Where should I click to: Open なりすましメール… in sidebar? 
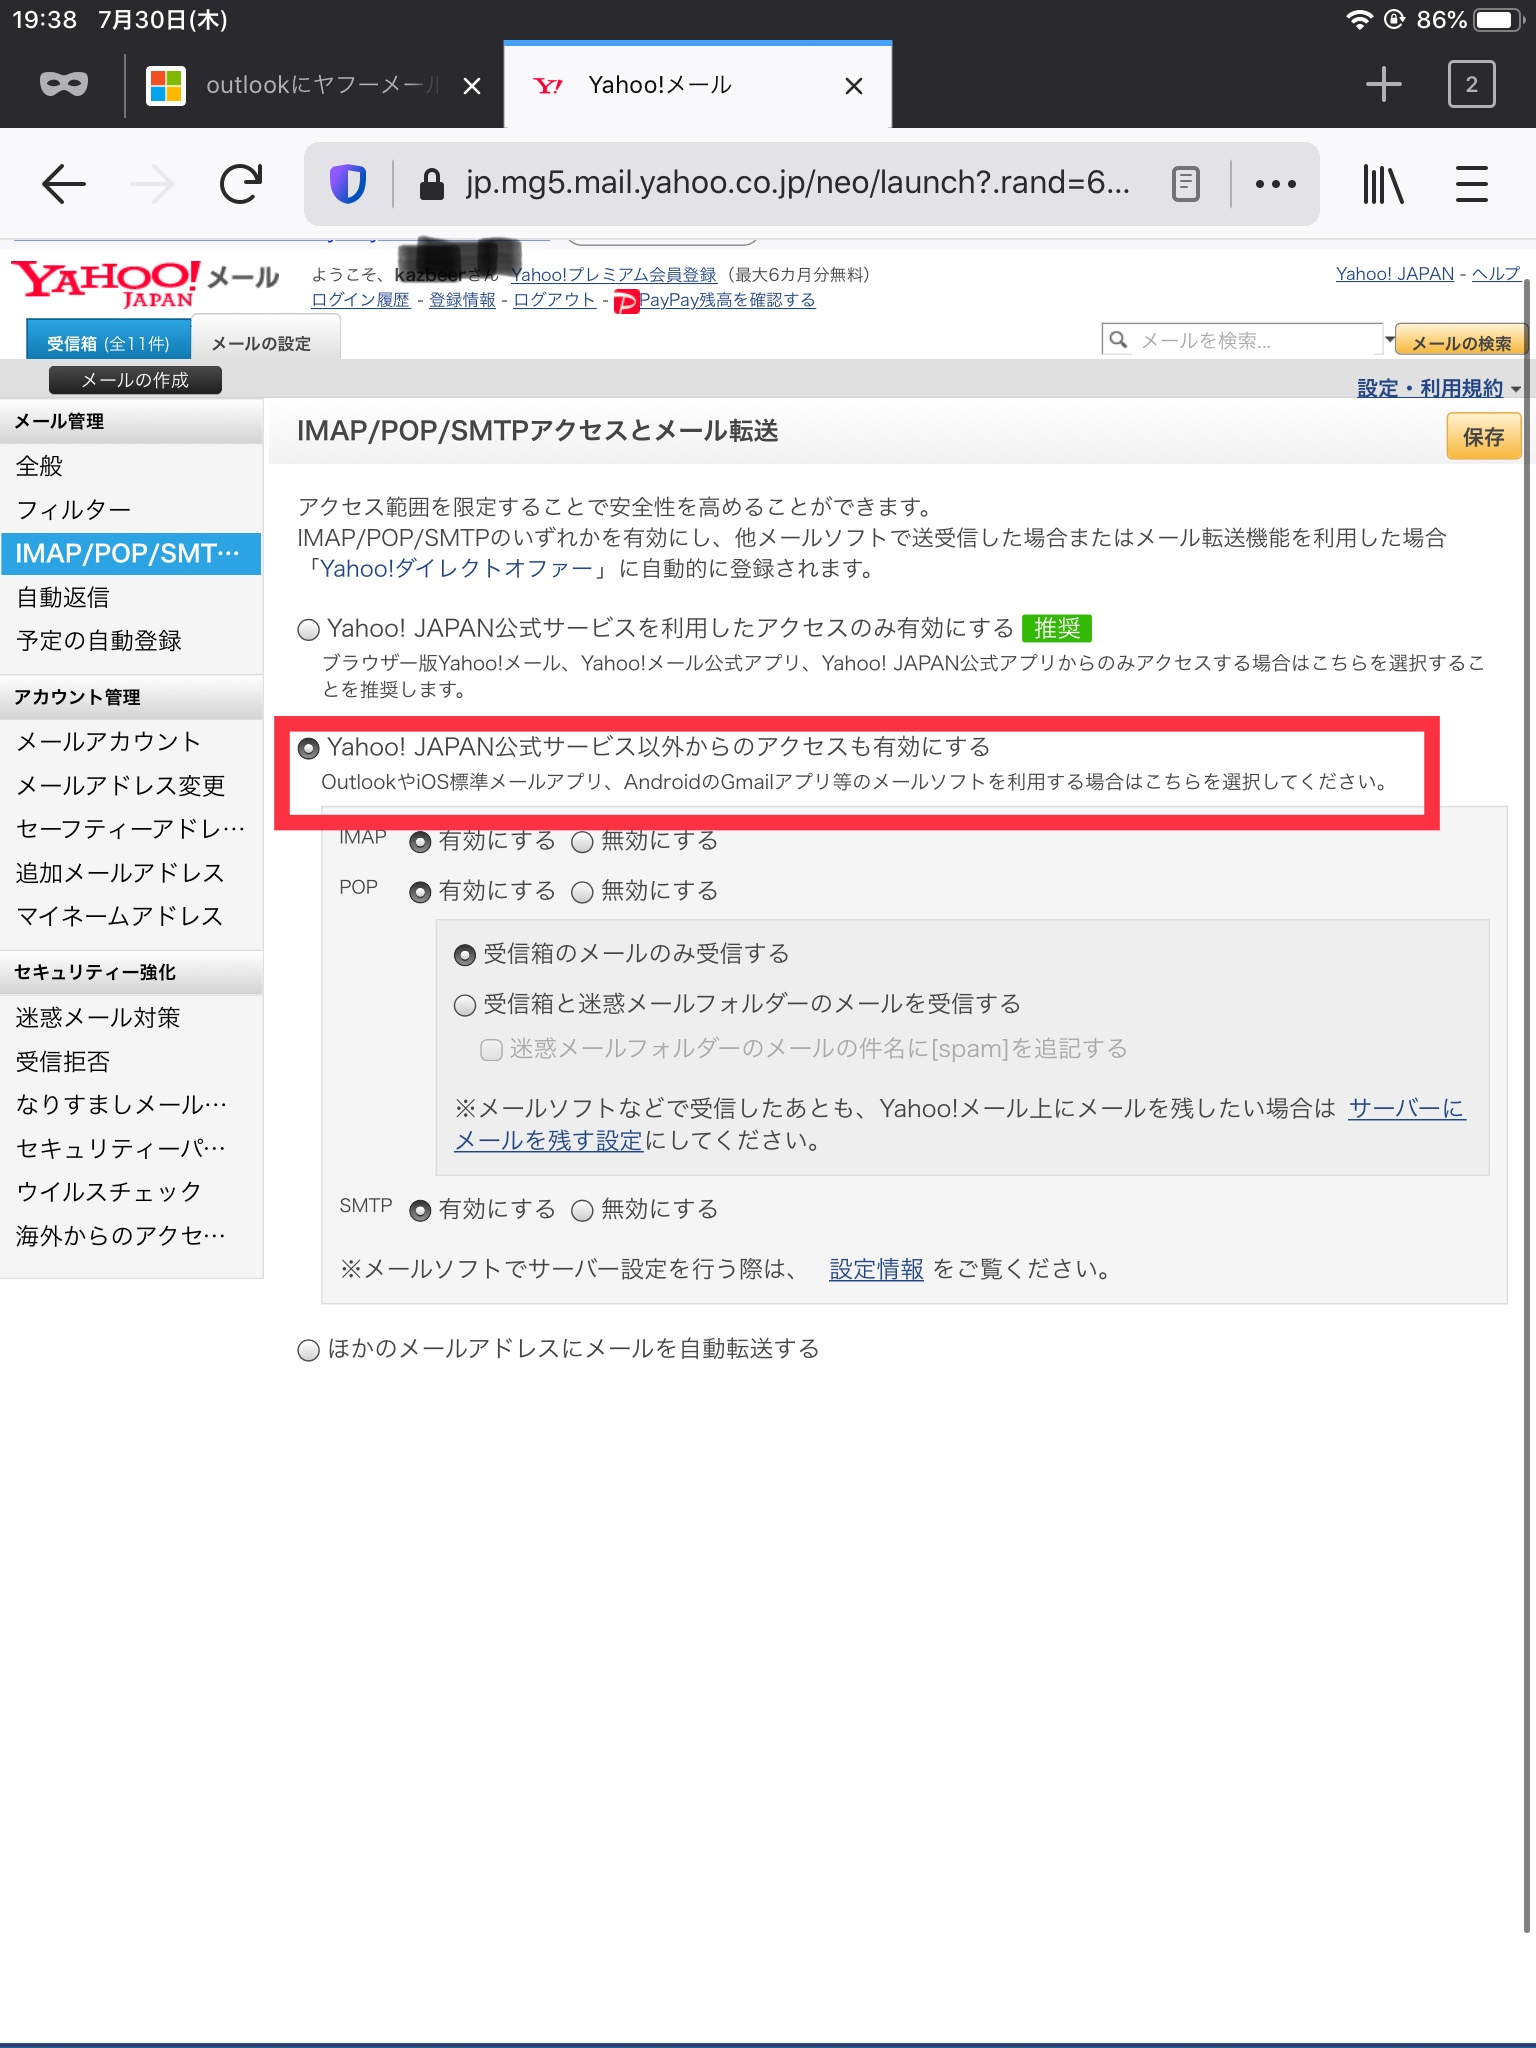point(131,1105)
